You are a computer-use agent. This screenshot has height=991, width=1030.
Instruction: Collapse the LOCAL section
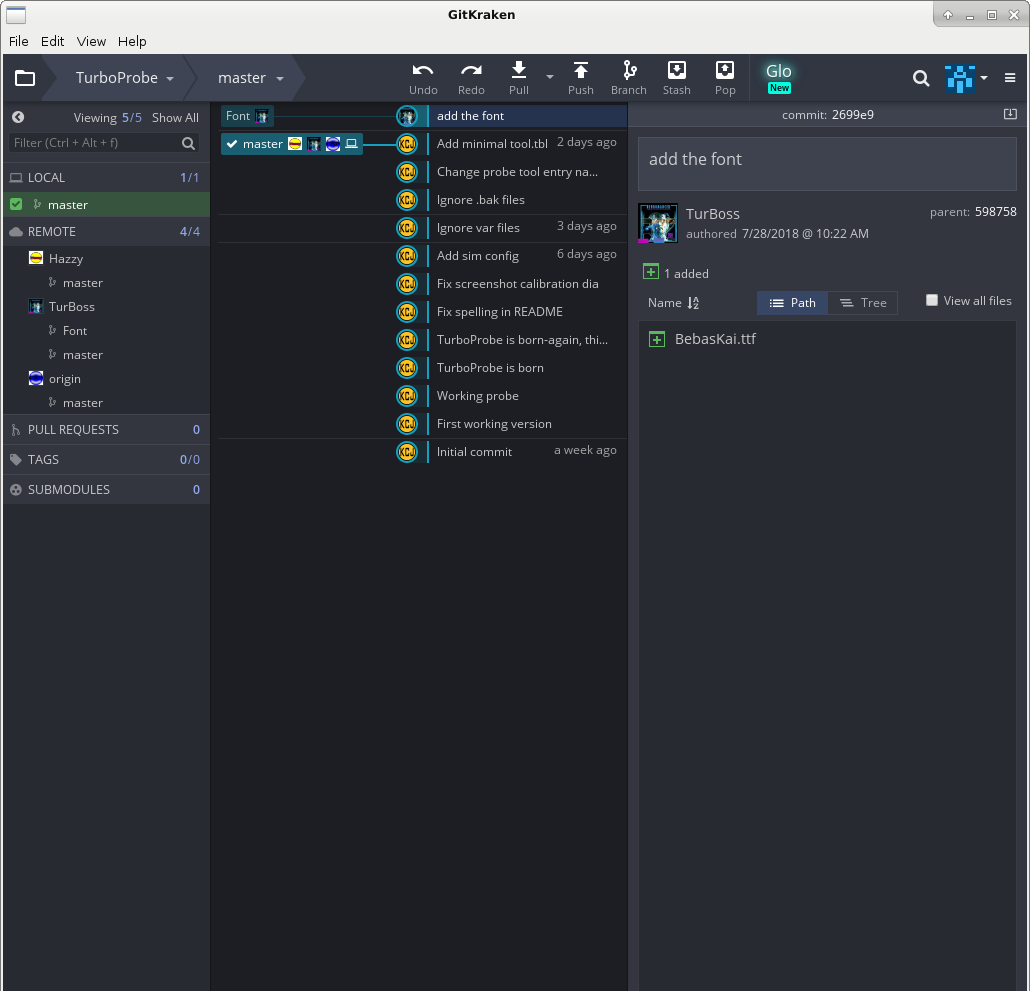tap(106, 177)
